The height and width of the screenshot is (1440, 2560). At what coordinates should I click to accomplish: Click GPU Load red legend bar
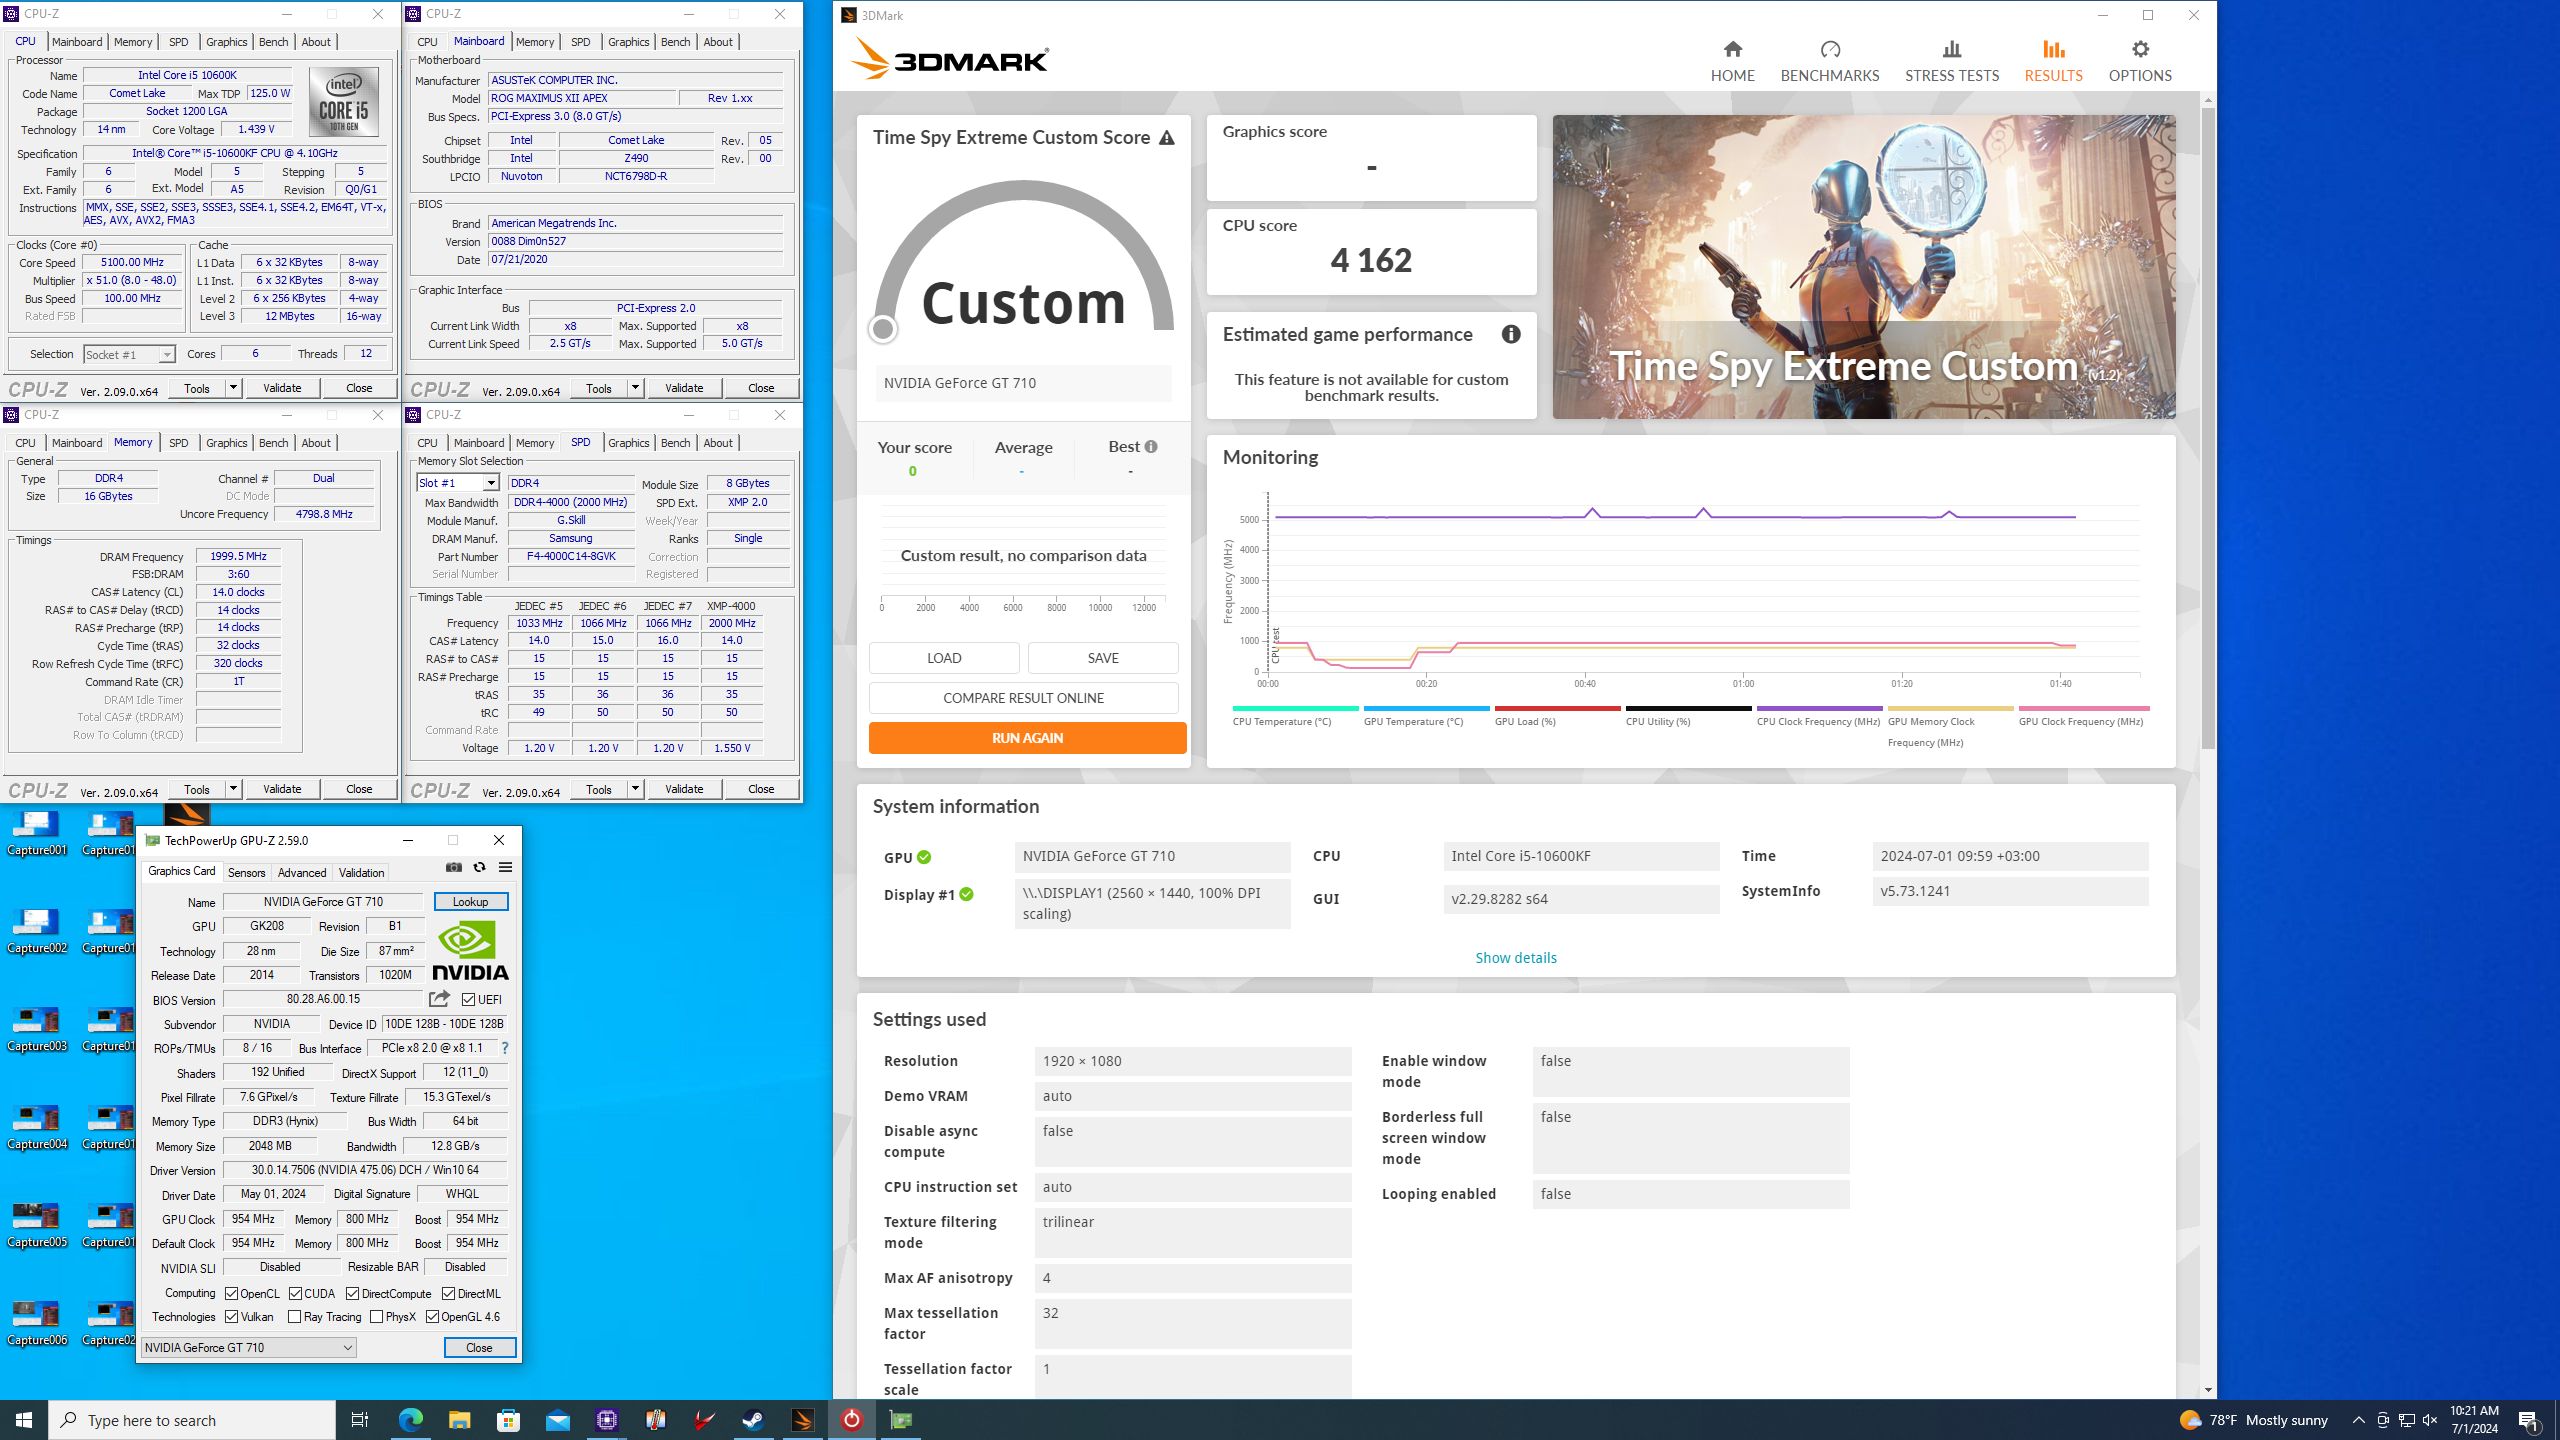[x=1557, y=708]
